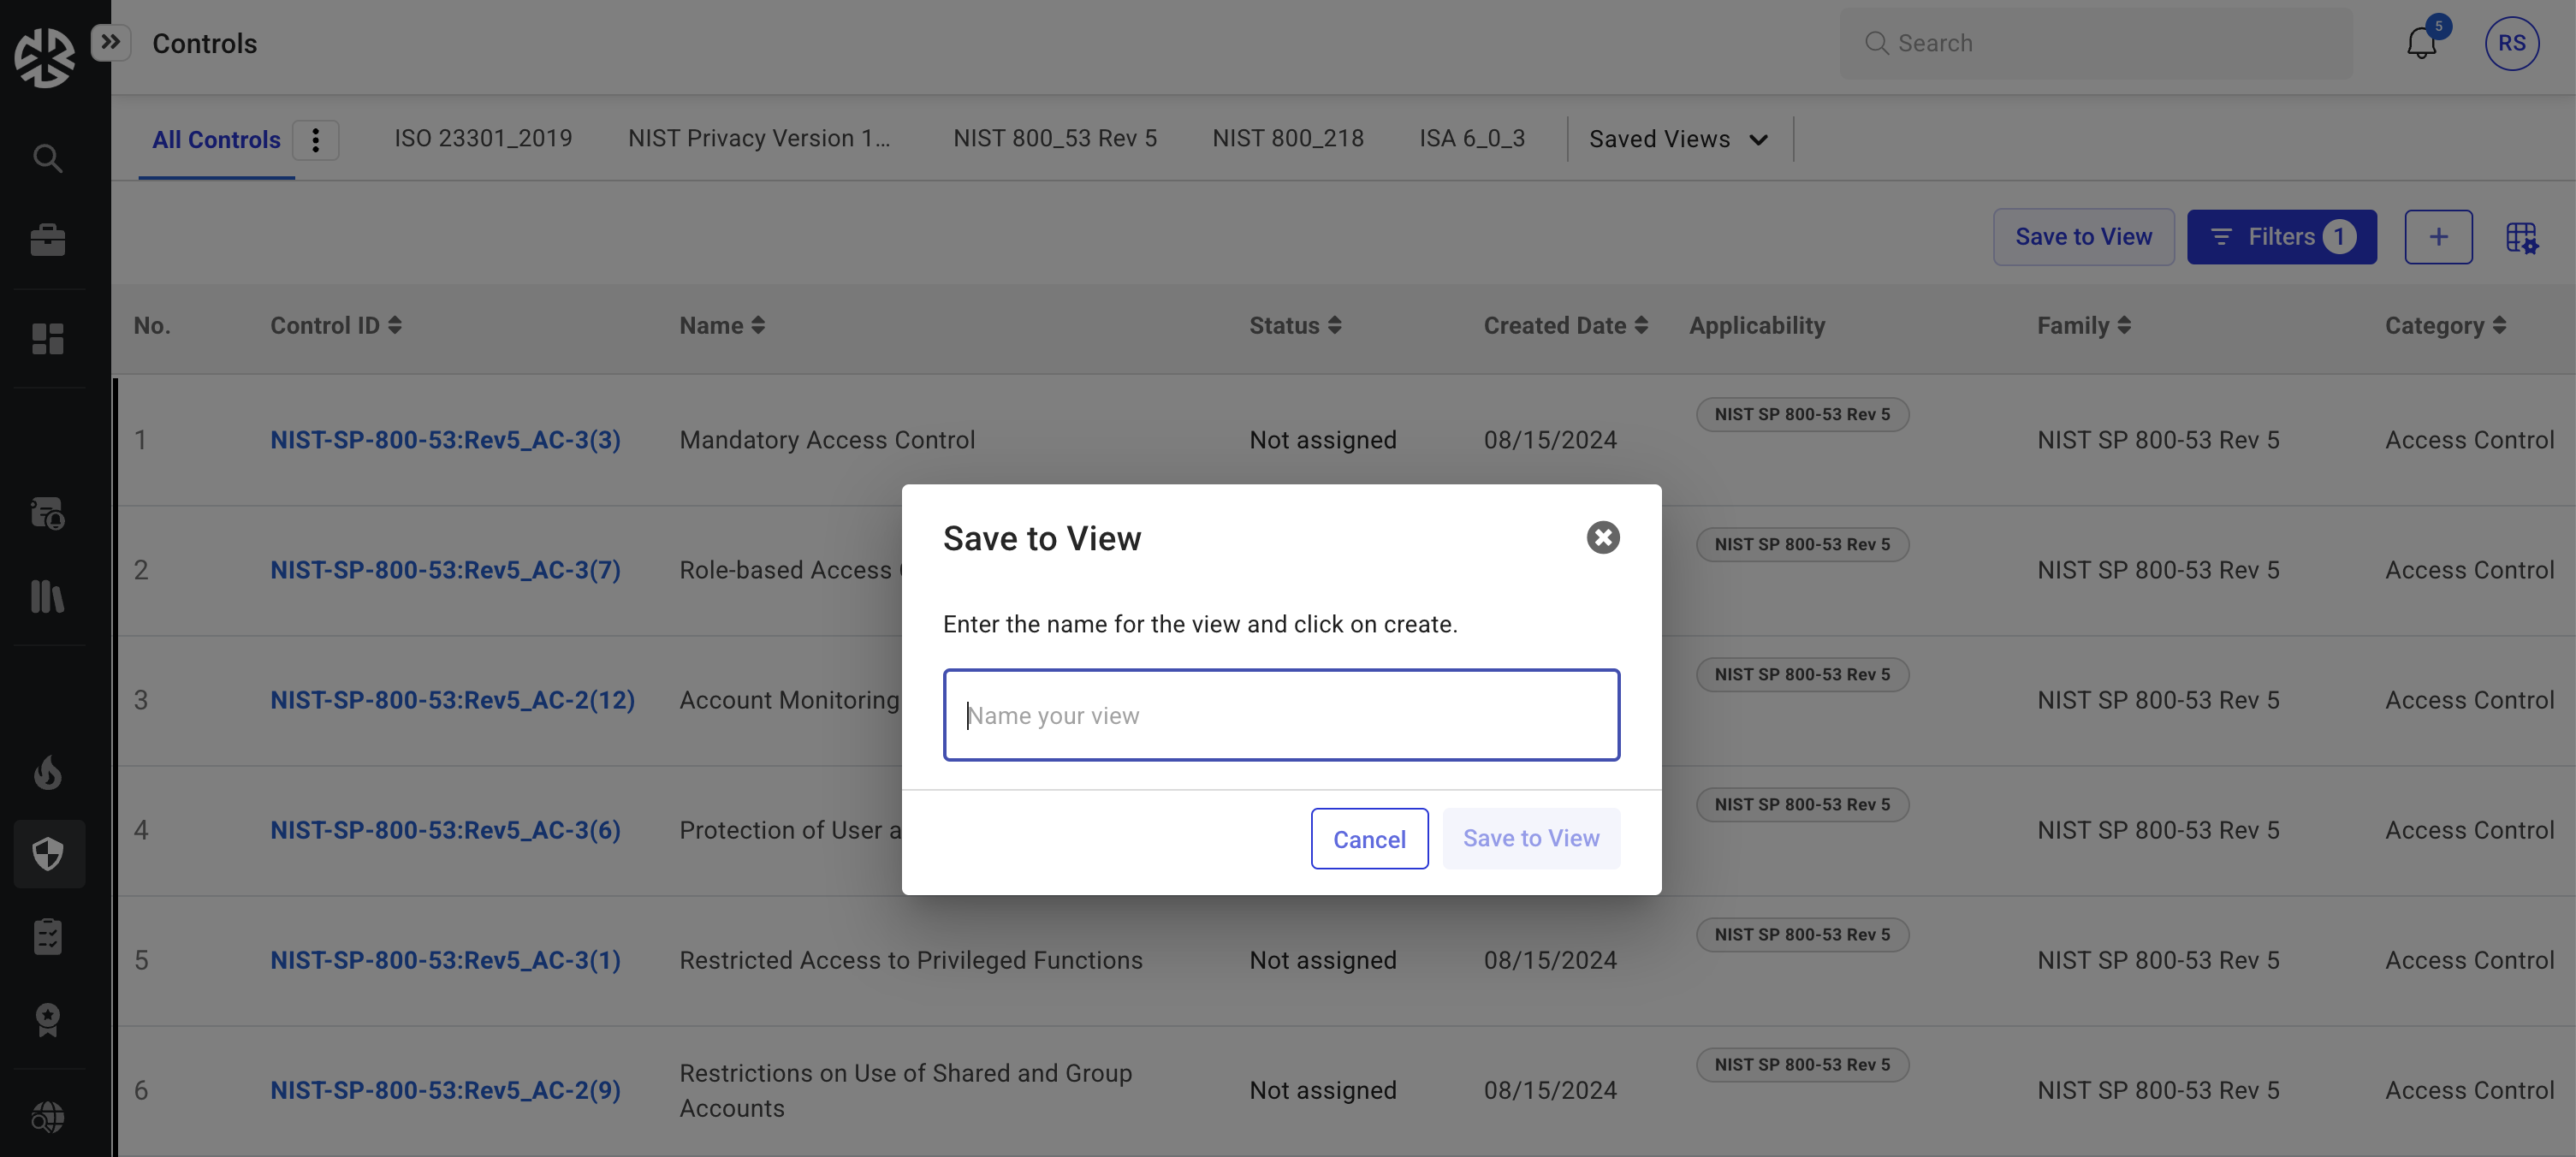Sort table by Category column
2576x1157 pixels.
2445,325
